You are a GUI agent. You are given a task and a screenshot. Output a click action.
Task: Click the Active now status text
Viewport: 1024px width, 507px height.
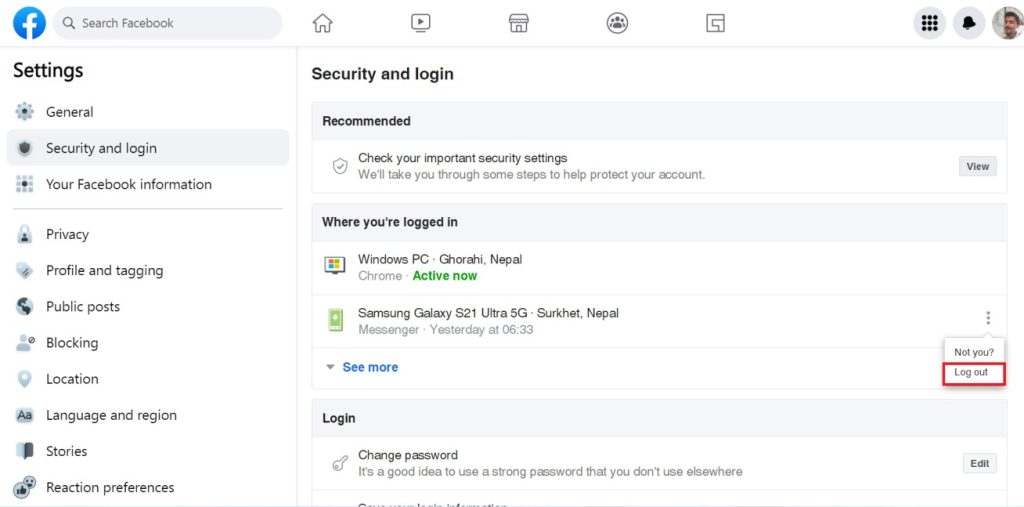[445, 276]
